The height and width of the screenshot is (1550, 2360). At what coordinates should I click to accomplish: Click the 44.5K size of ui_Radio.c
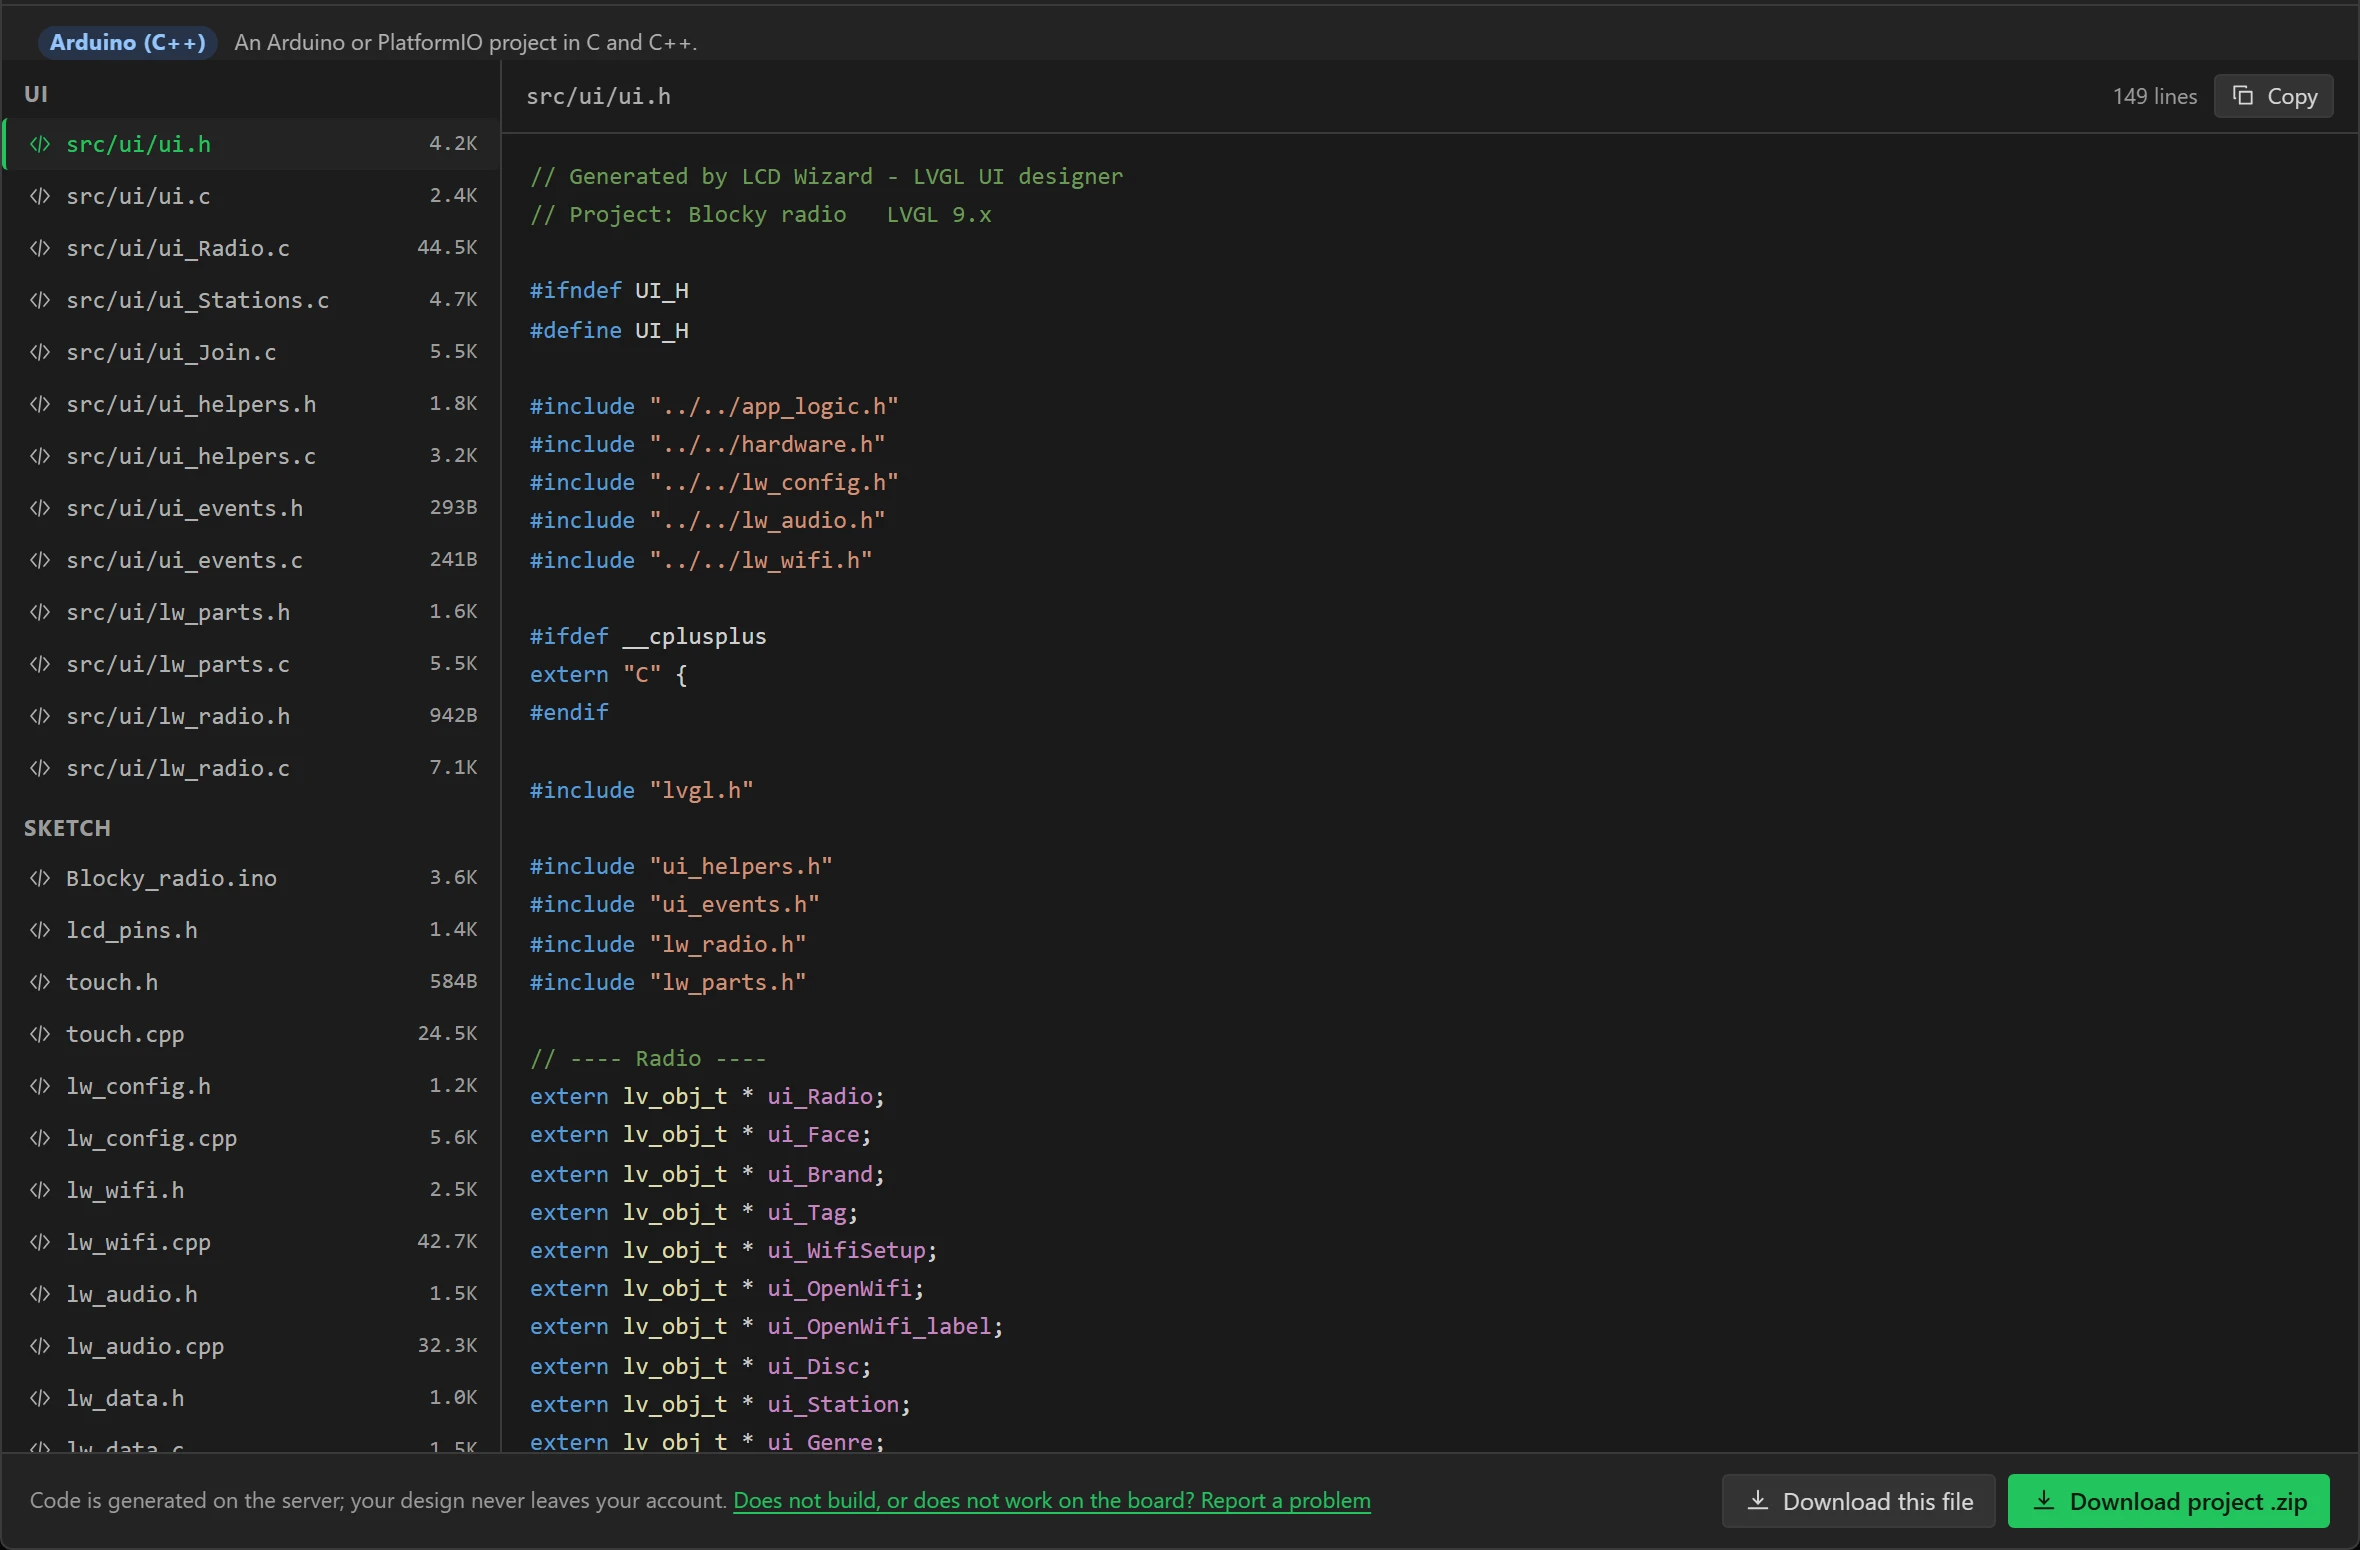coord(447,248)
